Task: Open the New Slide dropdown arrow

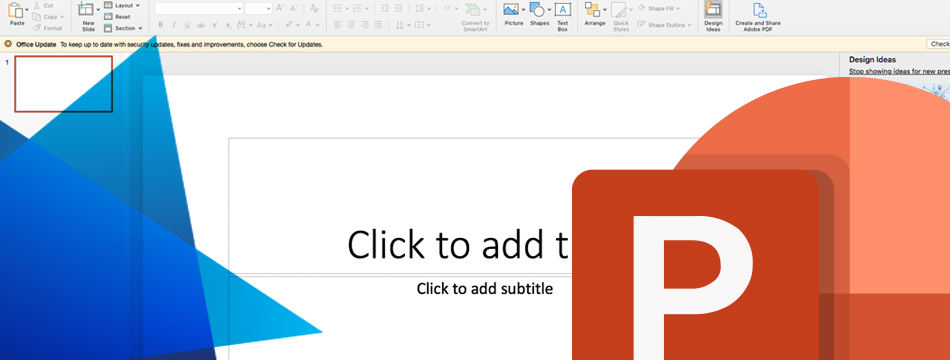Action: (98, 10)
